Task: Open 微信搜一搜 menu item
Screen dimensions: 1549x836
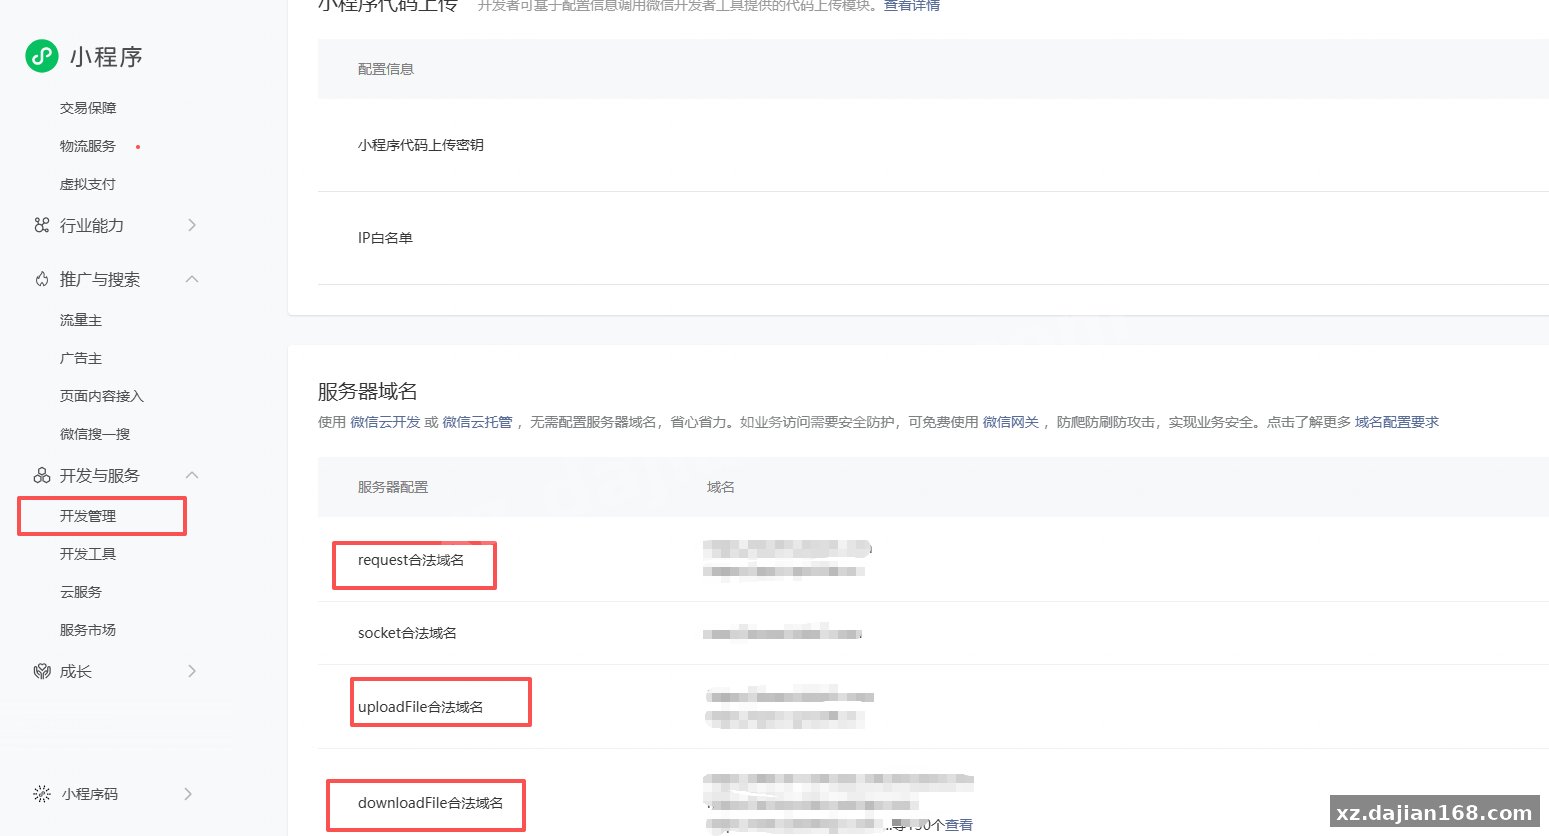Action: (x=95, y=434)
